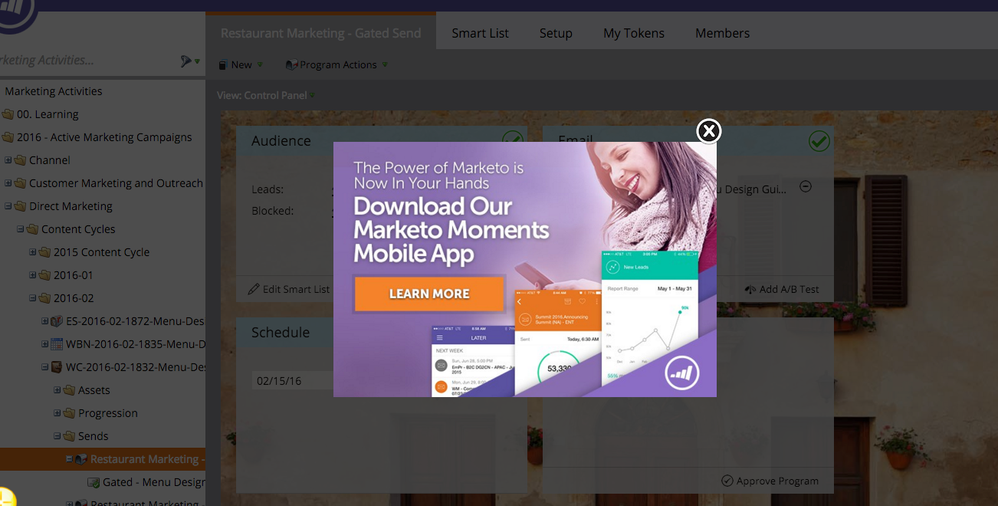
Task: Collapse the Content Cycles folder
Action: pos(20,228)
